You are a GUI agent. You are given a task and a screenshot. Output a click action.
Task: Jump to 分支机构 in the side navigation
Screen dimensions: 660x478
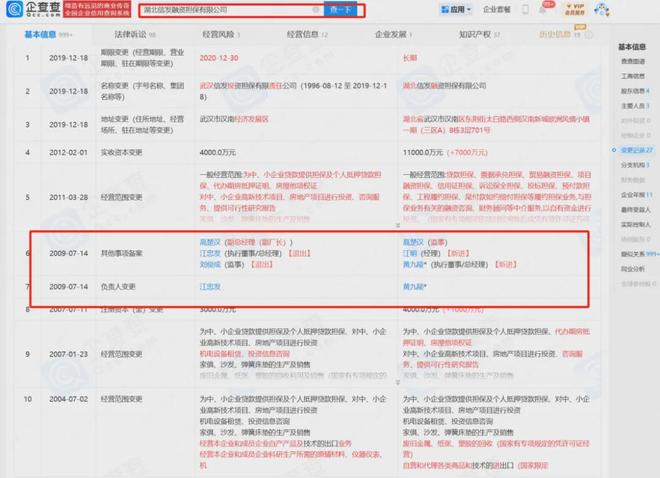click(635, 165)
